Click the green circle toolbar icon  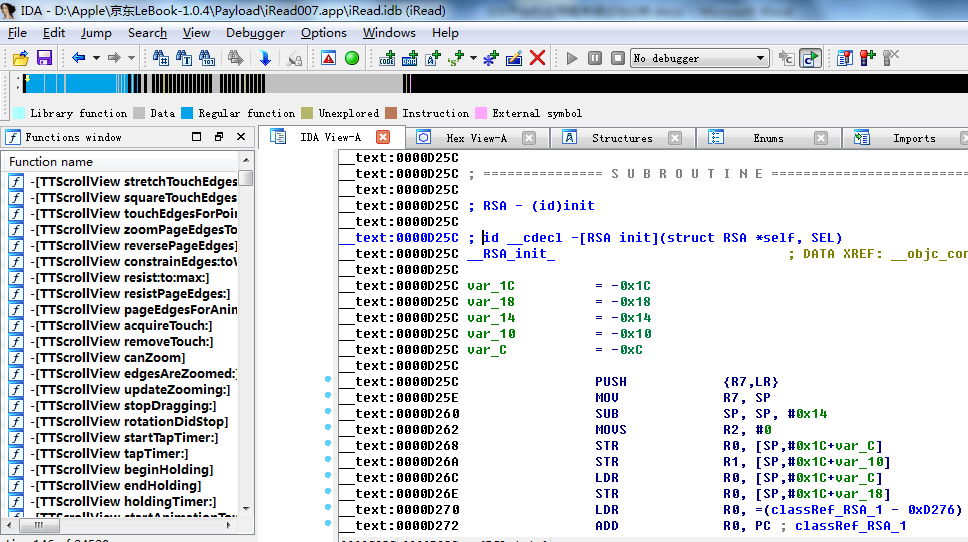pyautogui.click(x=352, y=58)
